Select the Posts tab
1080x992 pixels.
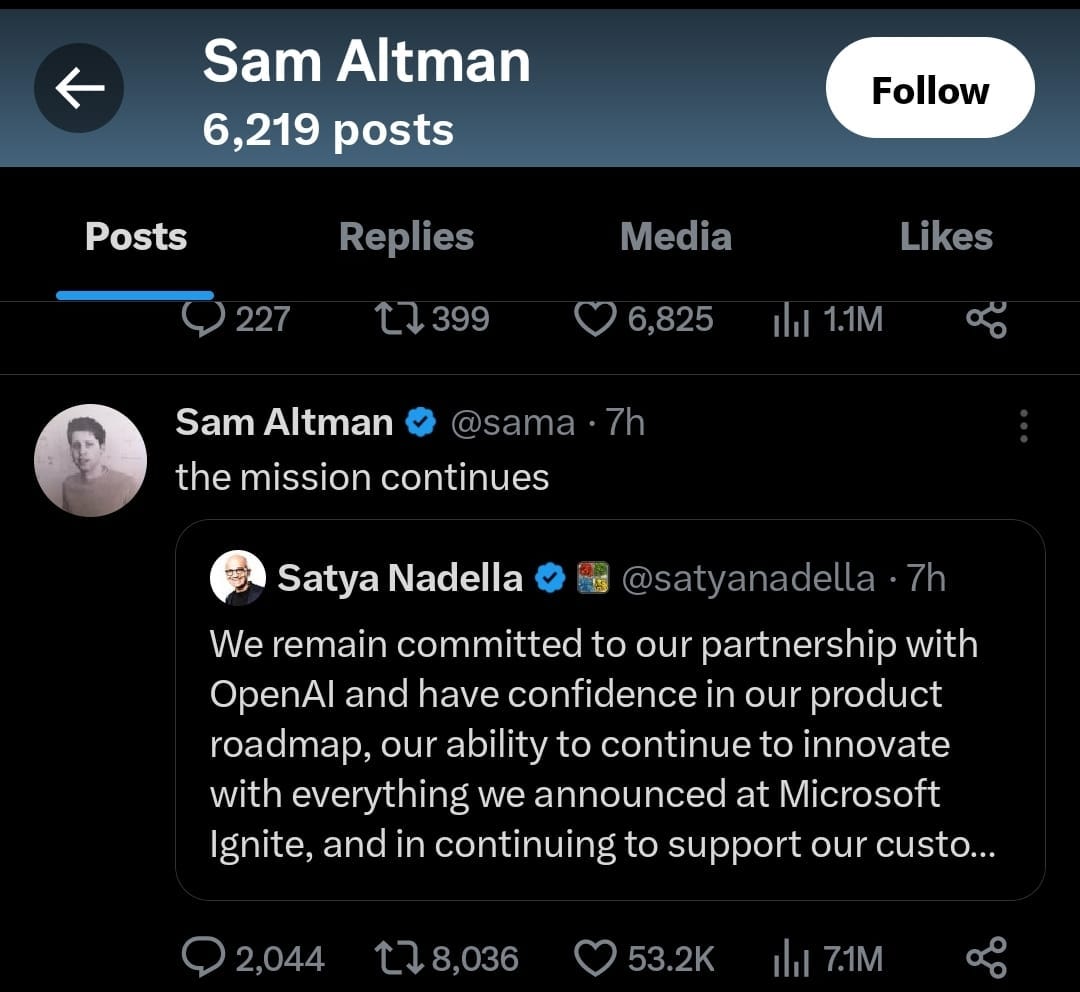coord(136,237)
